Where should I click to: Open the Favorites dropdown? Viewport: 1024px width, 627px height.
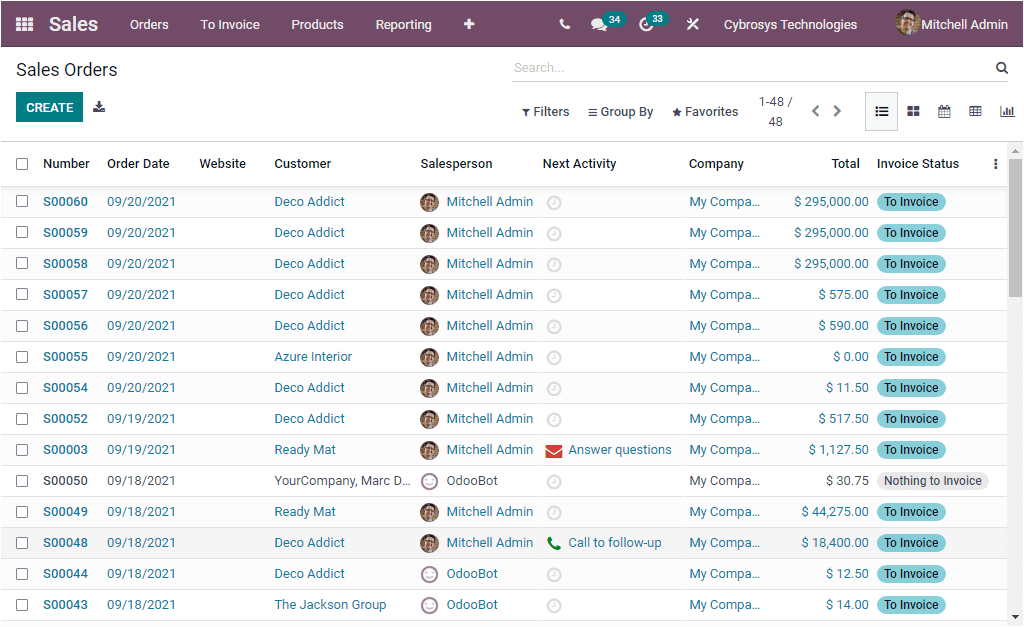click(705, 111)
